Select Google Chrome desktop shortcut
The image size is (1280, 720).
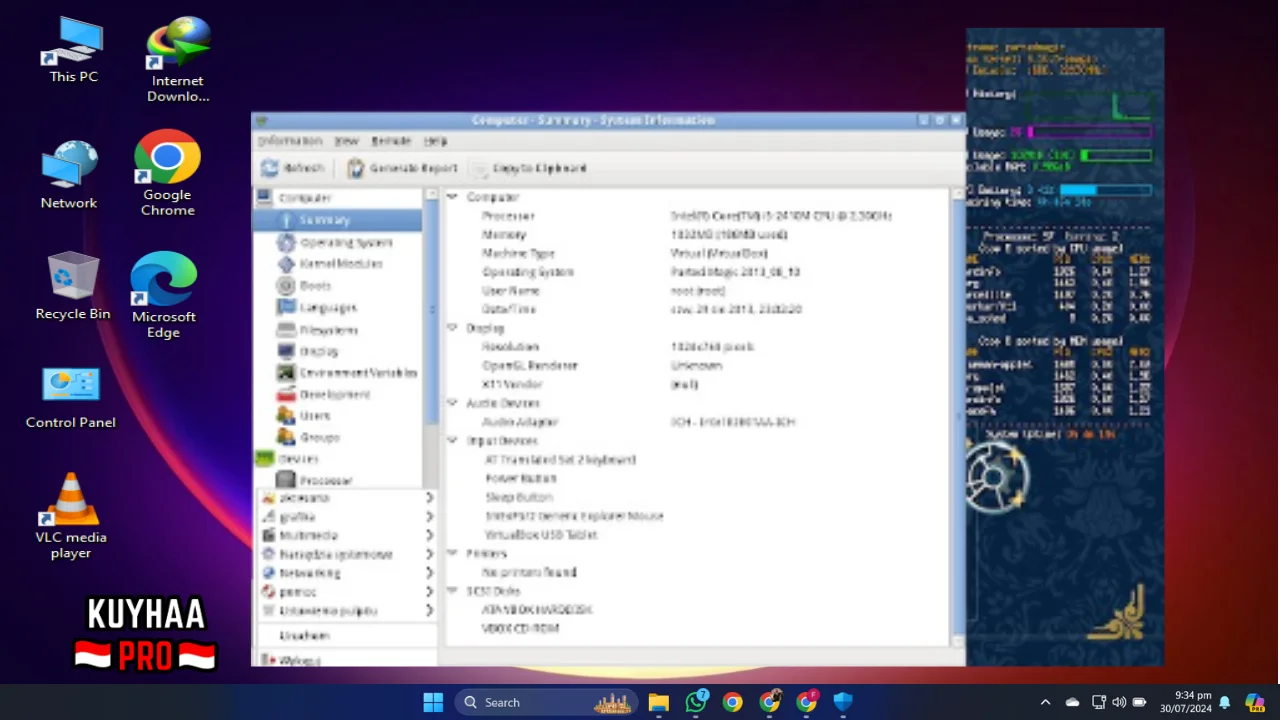(167, 173)
